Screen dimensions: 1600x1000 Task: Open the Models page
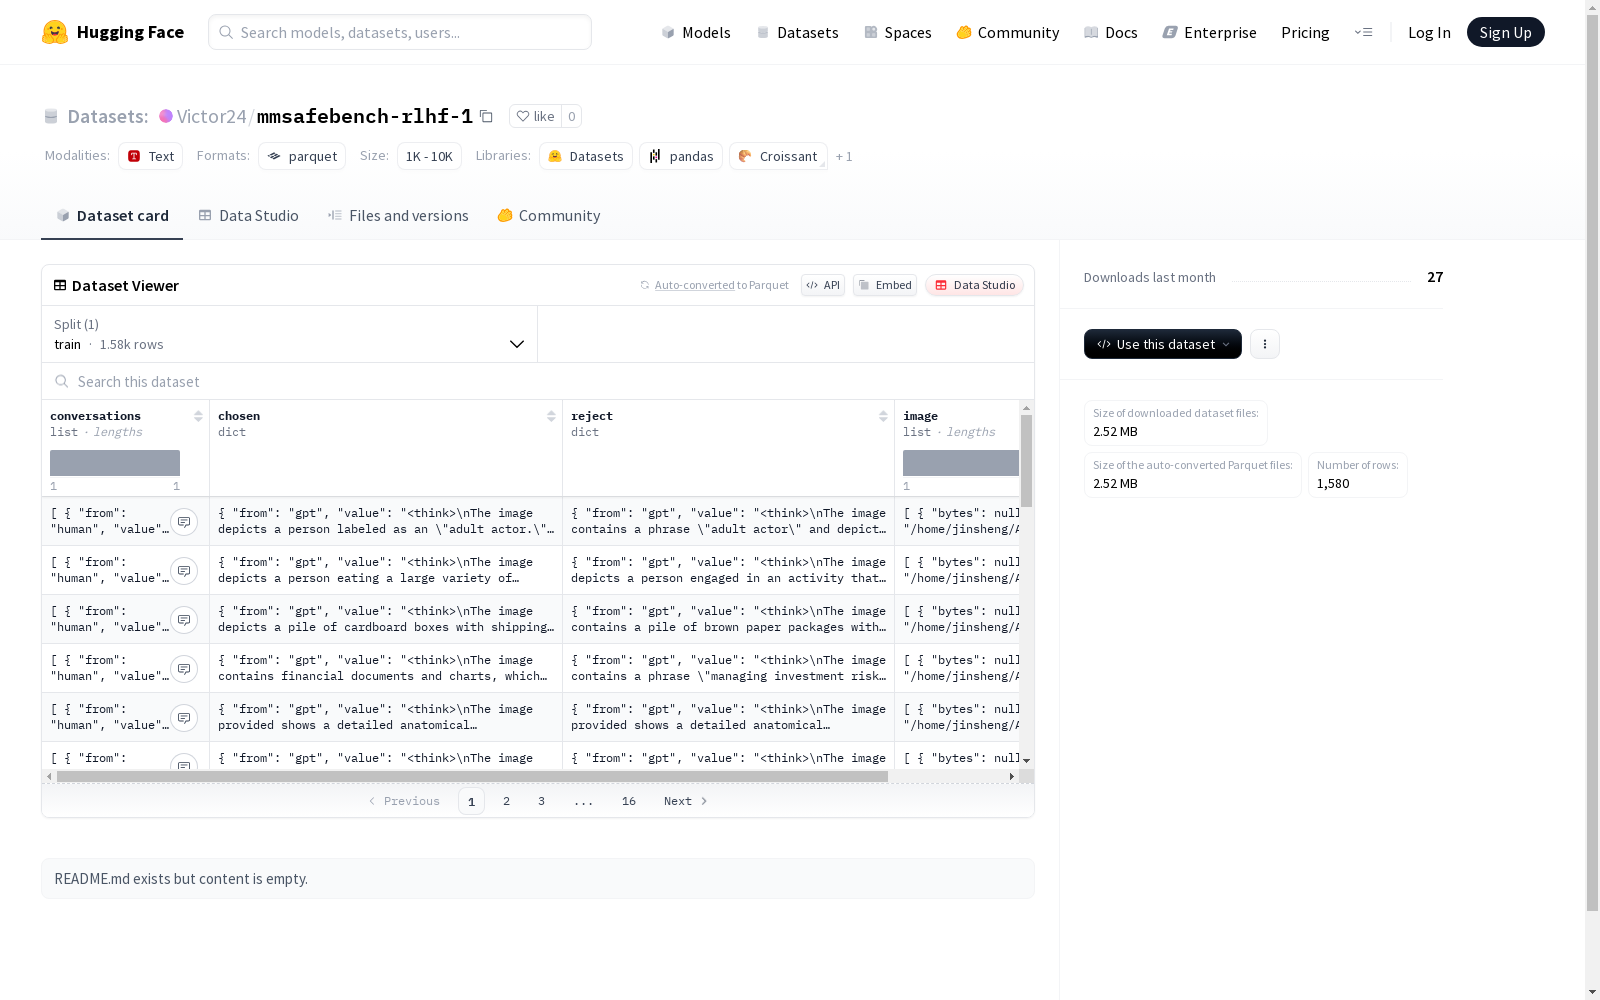click(x=696, y=32)
